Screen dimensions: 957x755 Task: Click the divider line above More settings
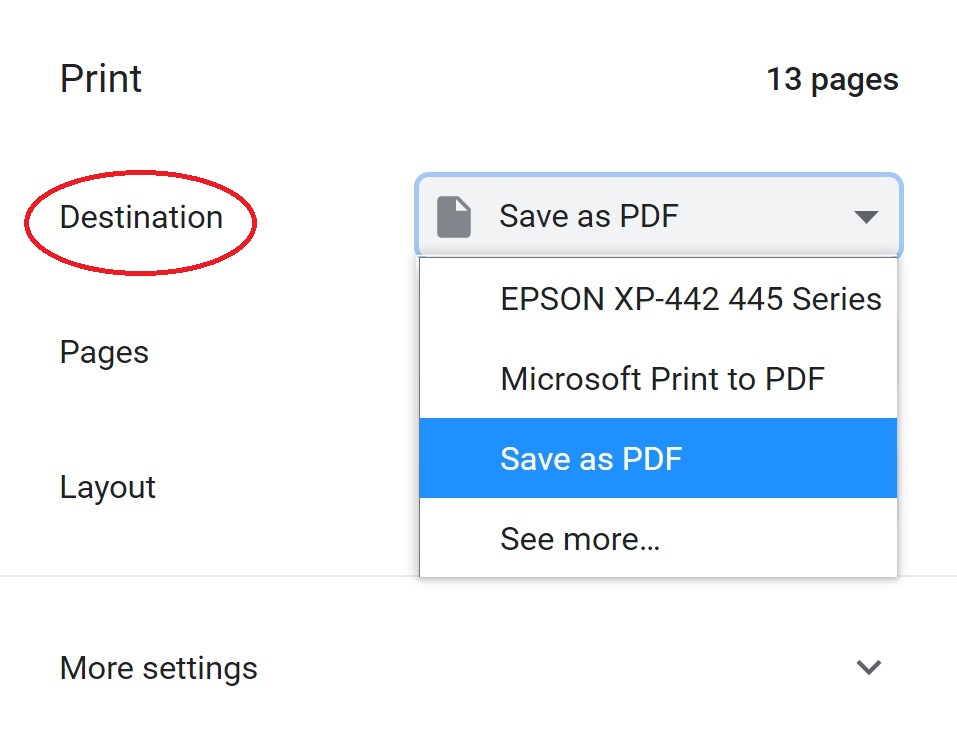click(x=209, y=576)
